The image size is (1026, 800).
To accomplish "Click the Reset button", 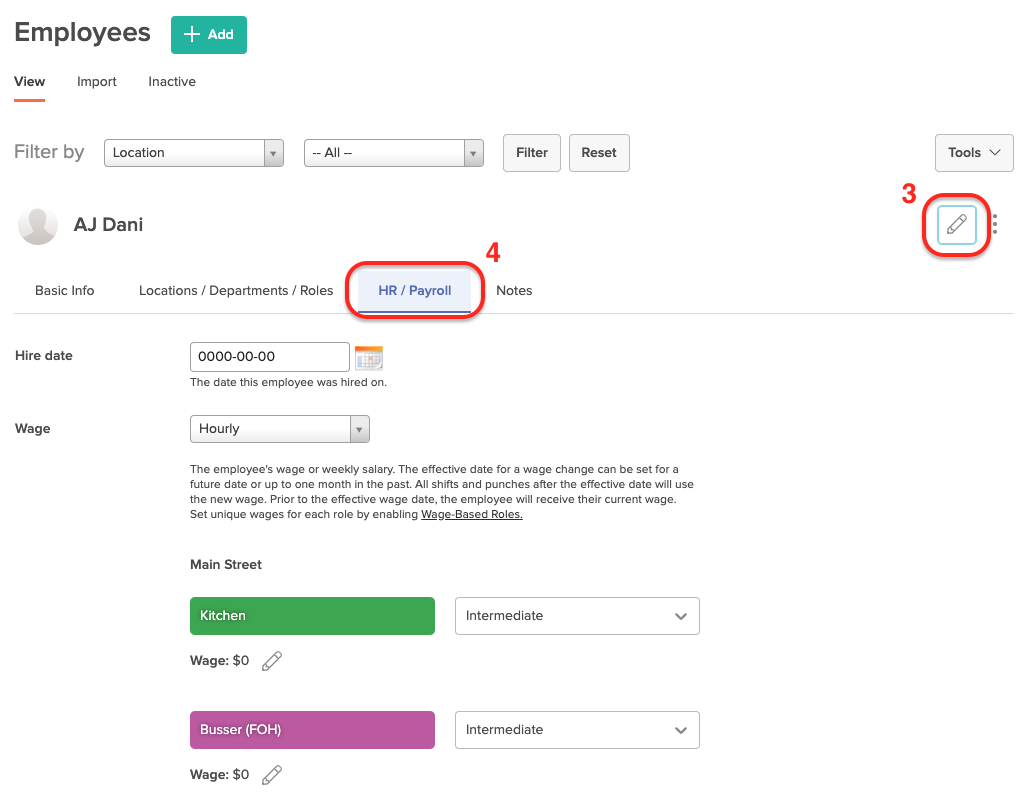I will tap(599, 153).
